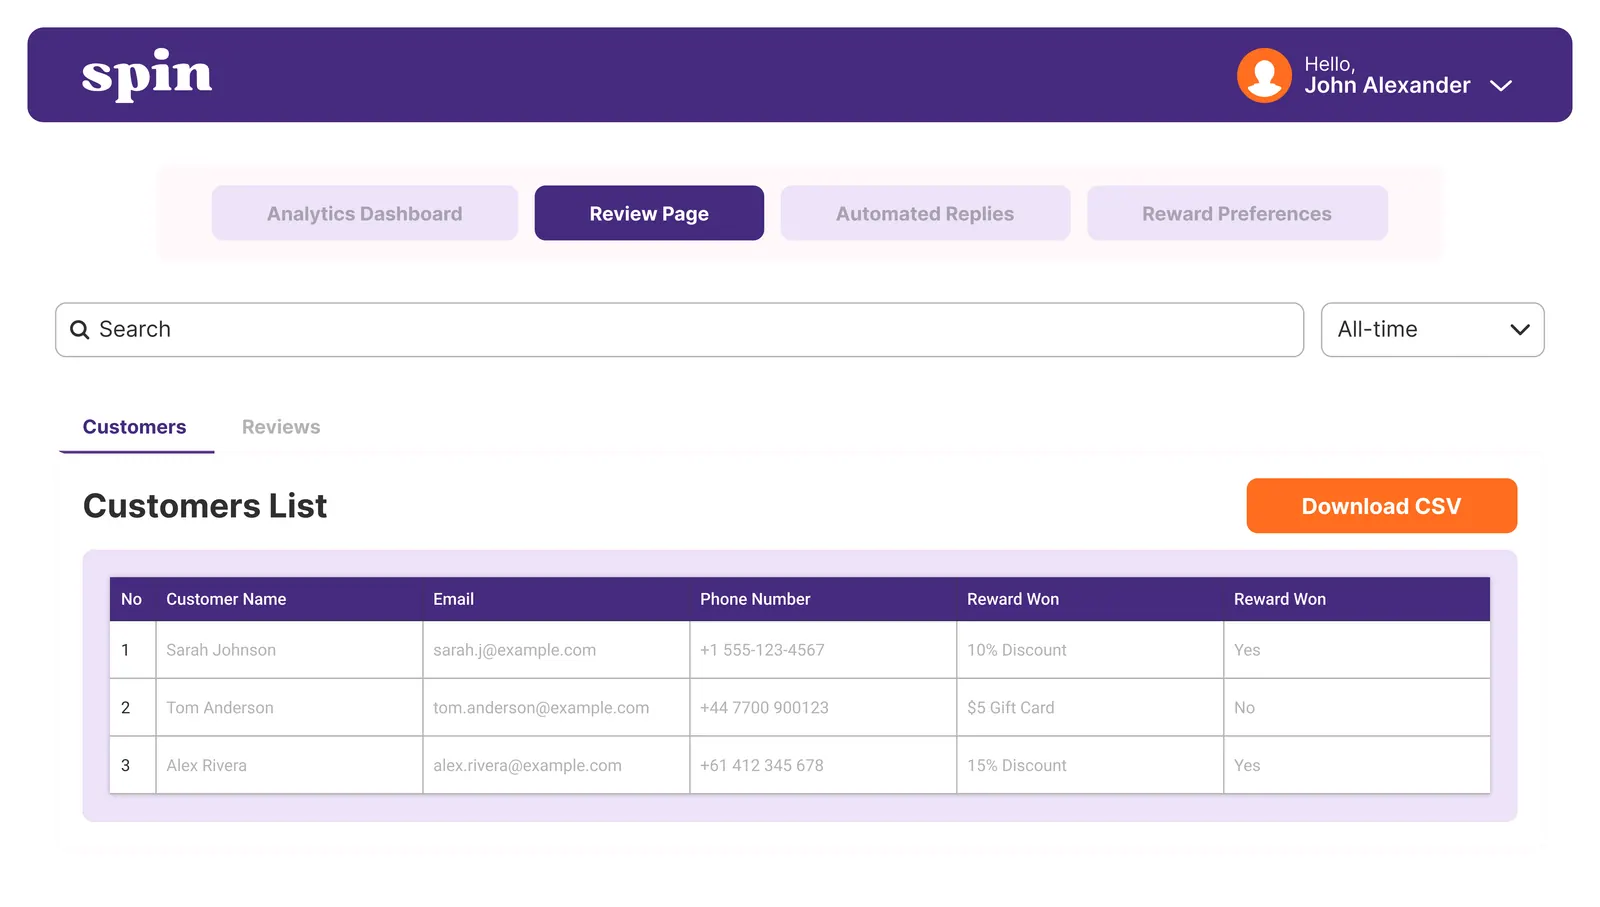Select the Tom Anderson name cell
This screenshot has height=907, width=1600.
point(289,708)
